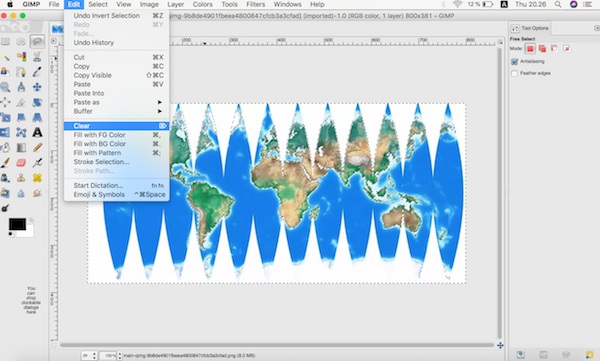Choose Subtract from selection mode
600x361 pixels.
click(554, 49)
